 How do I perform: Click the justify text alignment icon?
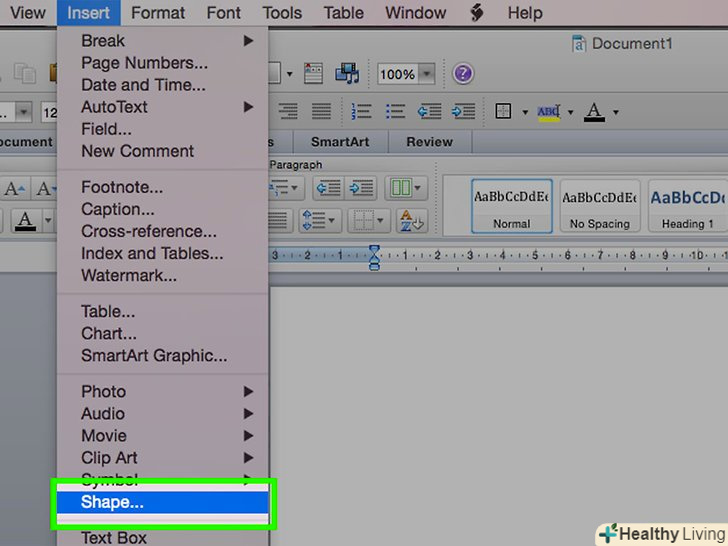(321, 111)
